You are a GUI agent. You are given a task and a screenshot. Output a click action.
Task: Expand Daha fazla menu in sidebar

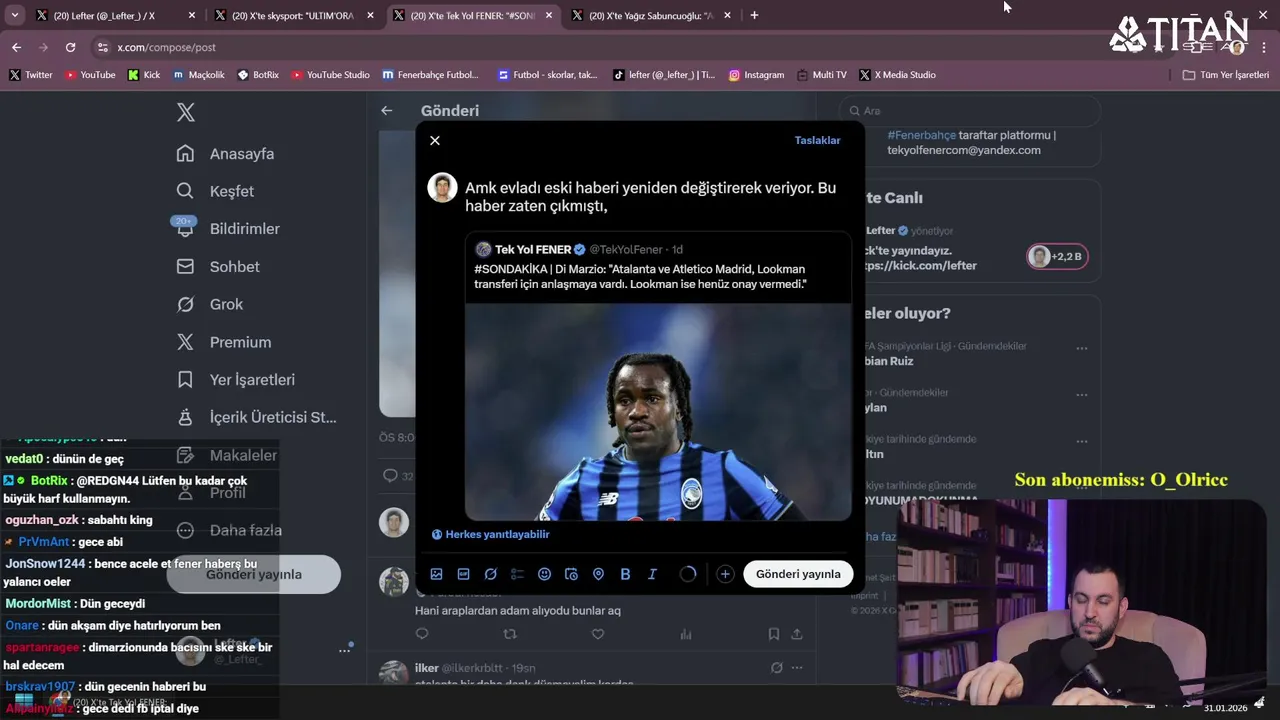(x=228, y=530)
